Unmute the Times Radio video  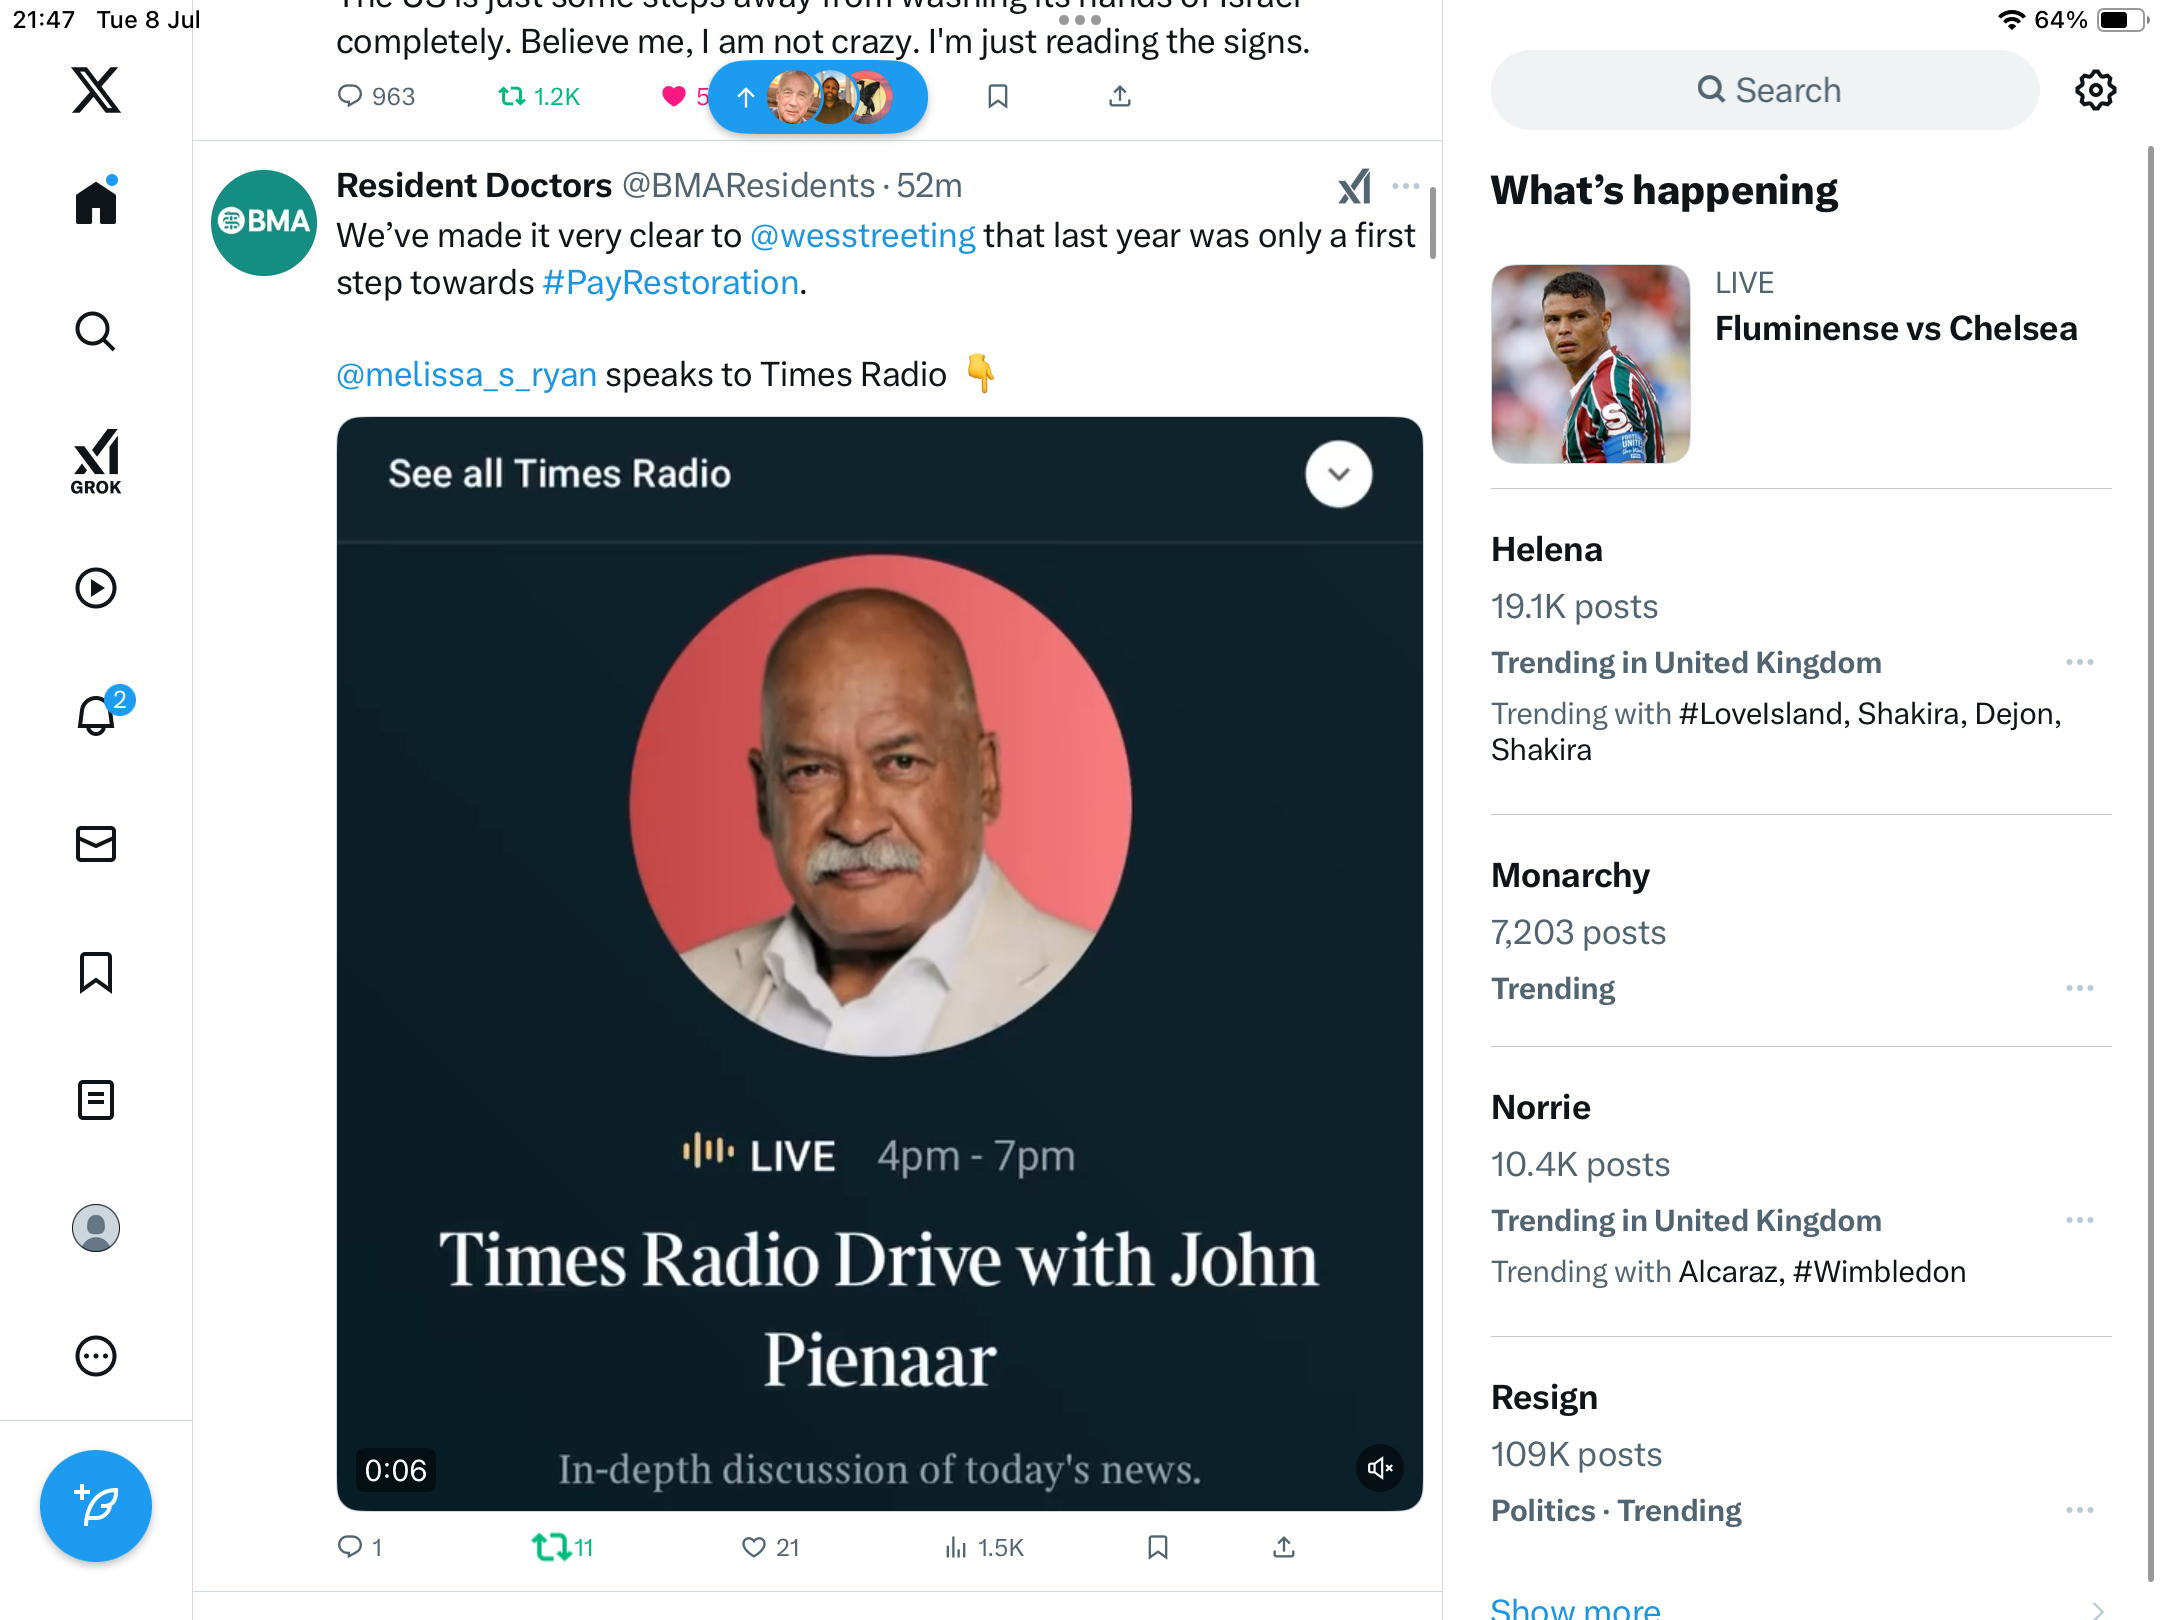coord(1380,1468)
